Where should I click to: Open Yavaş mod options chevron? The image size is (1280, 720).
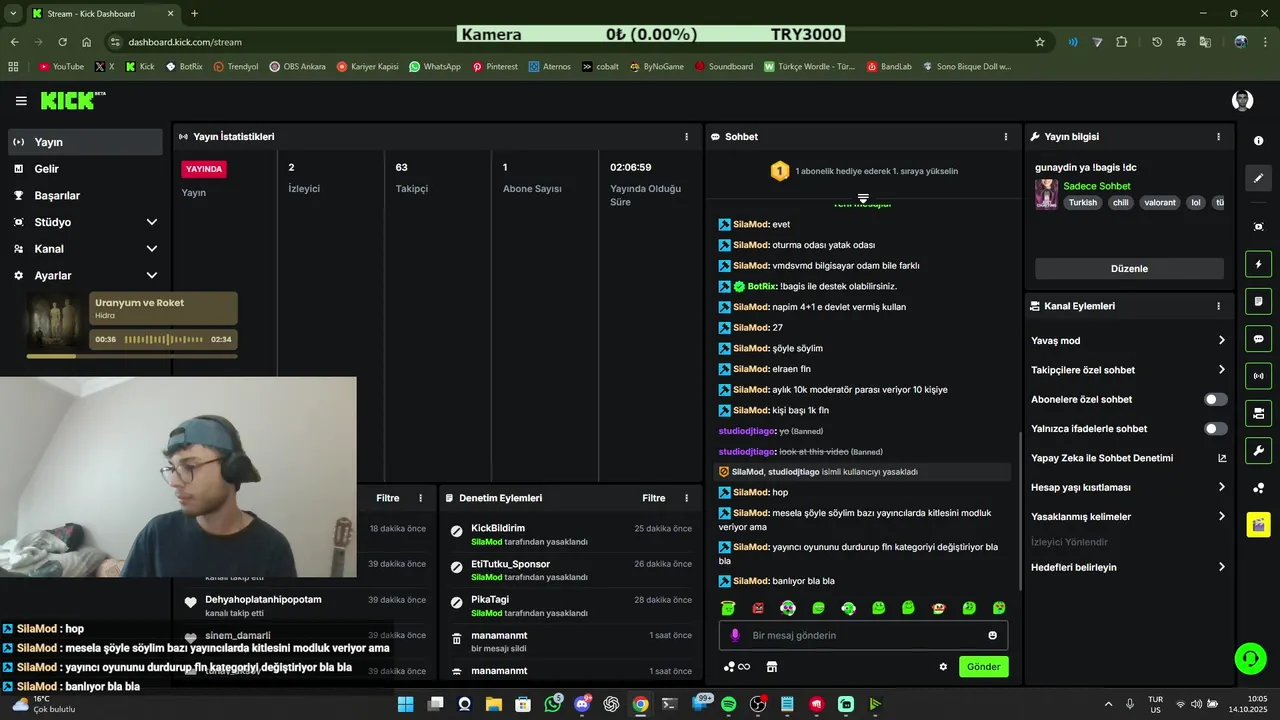(1221, 341)
